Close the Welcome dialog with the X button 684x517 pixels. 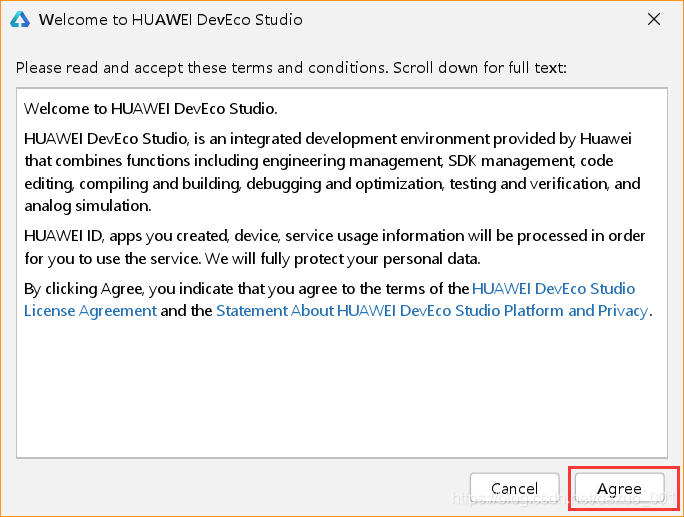pos(653,19)
